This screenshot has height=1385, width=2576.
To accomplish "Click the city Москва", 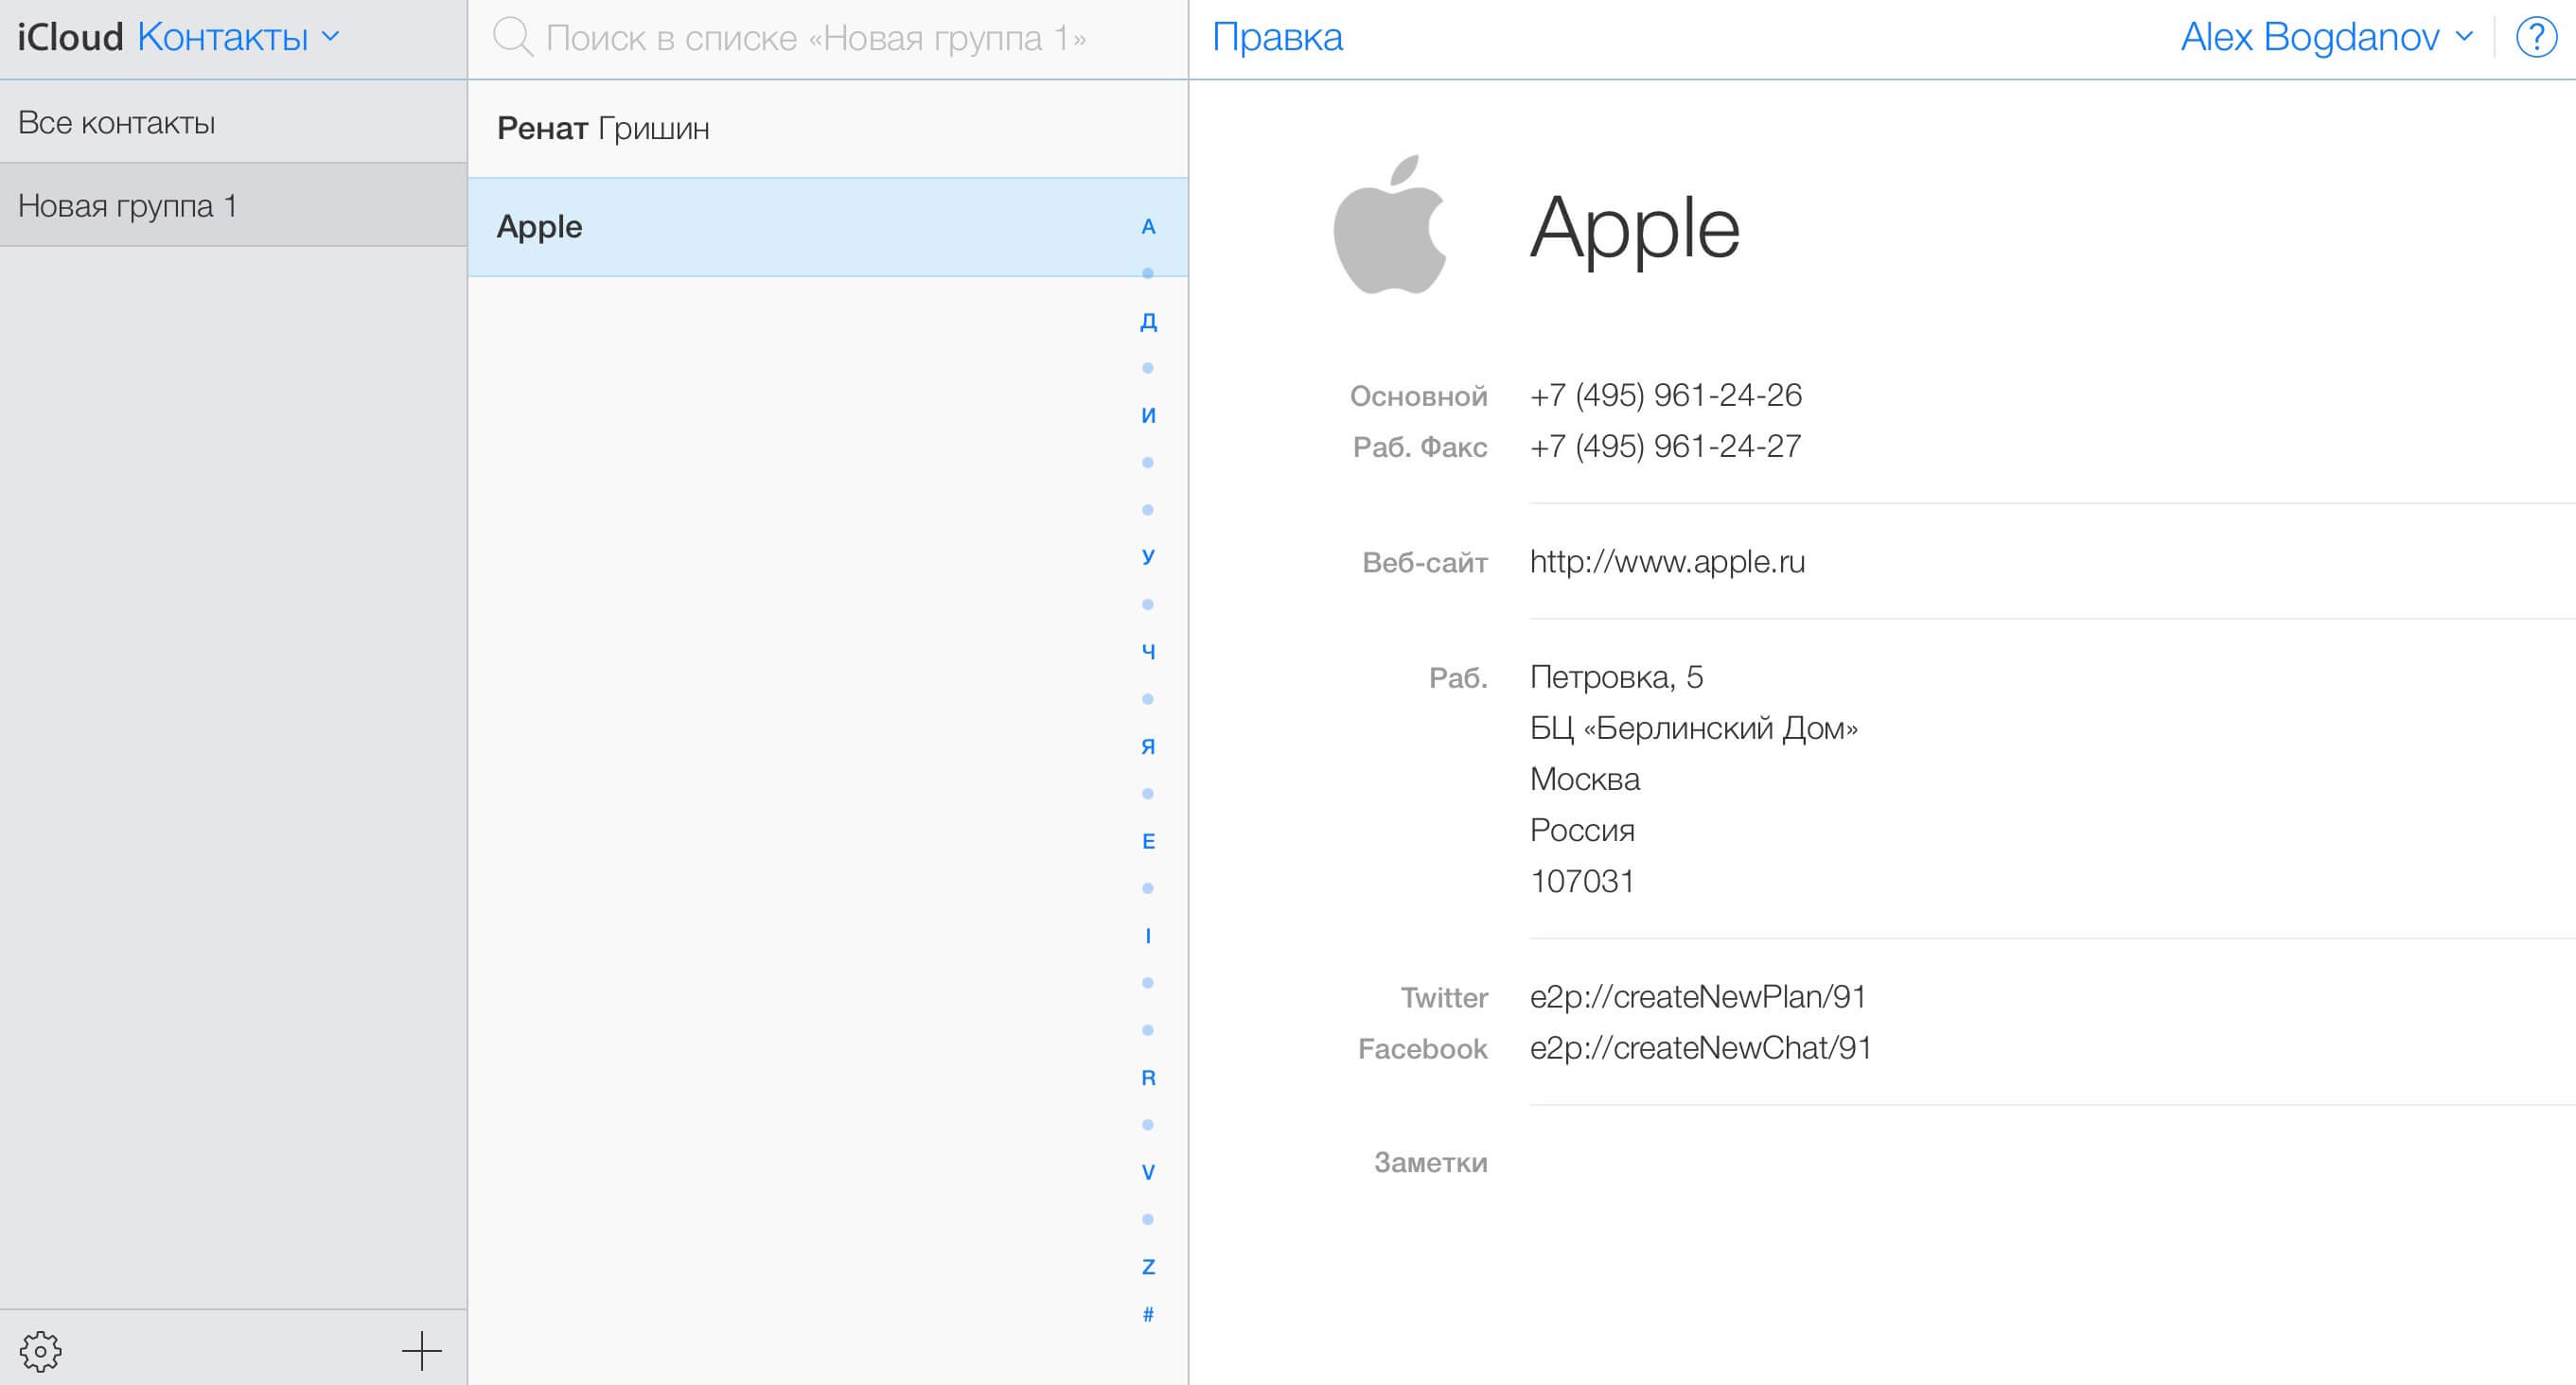I will coord(1584,779).
